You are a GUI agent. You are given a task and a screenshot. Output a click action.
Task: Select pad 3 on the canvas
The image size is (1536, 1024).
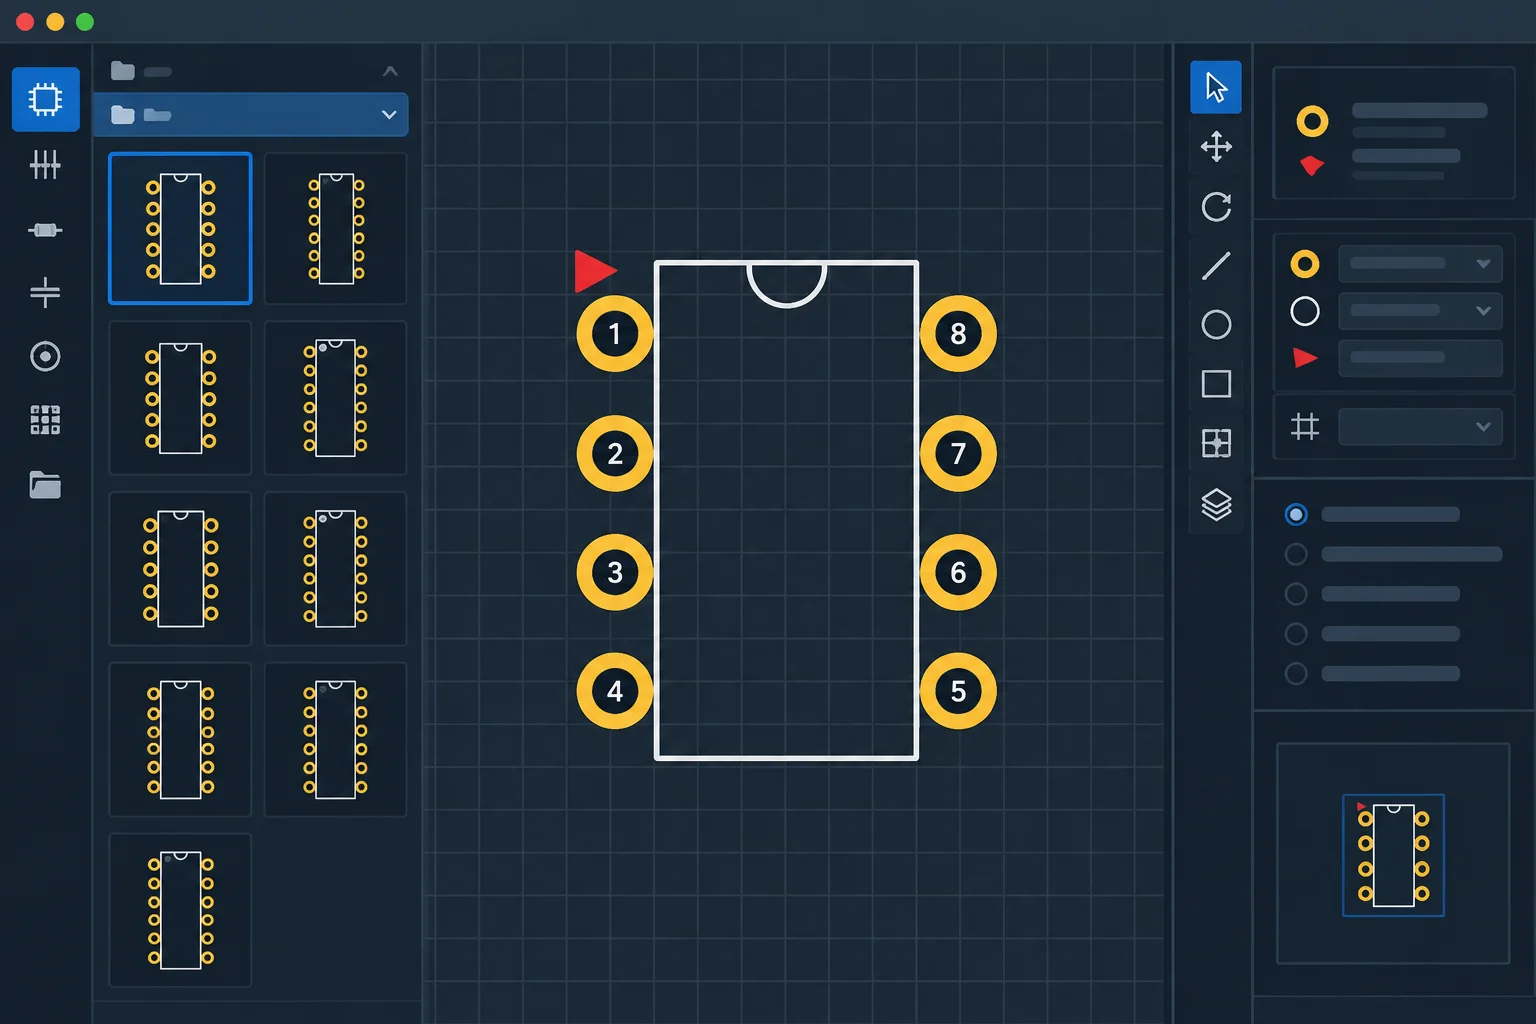[x=615, y=572]
